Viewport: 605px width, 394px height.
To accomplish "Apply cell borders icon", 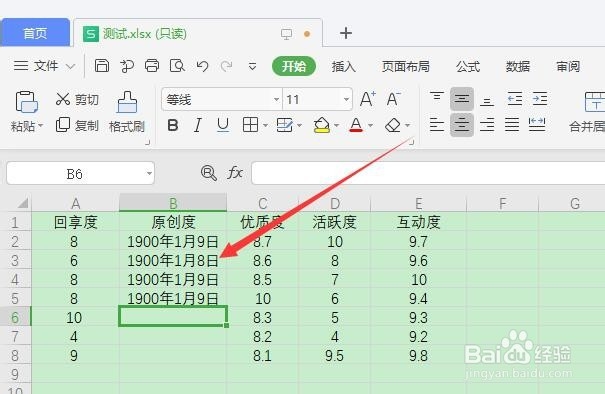I will point(250,125).
